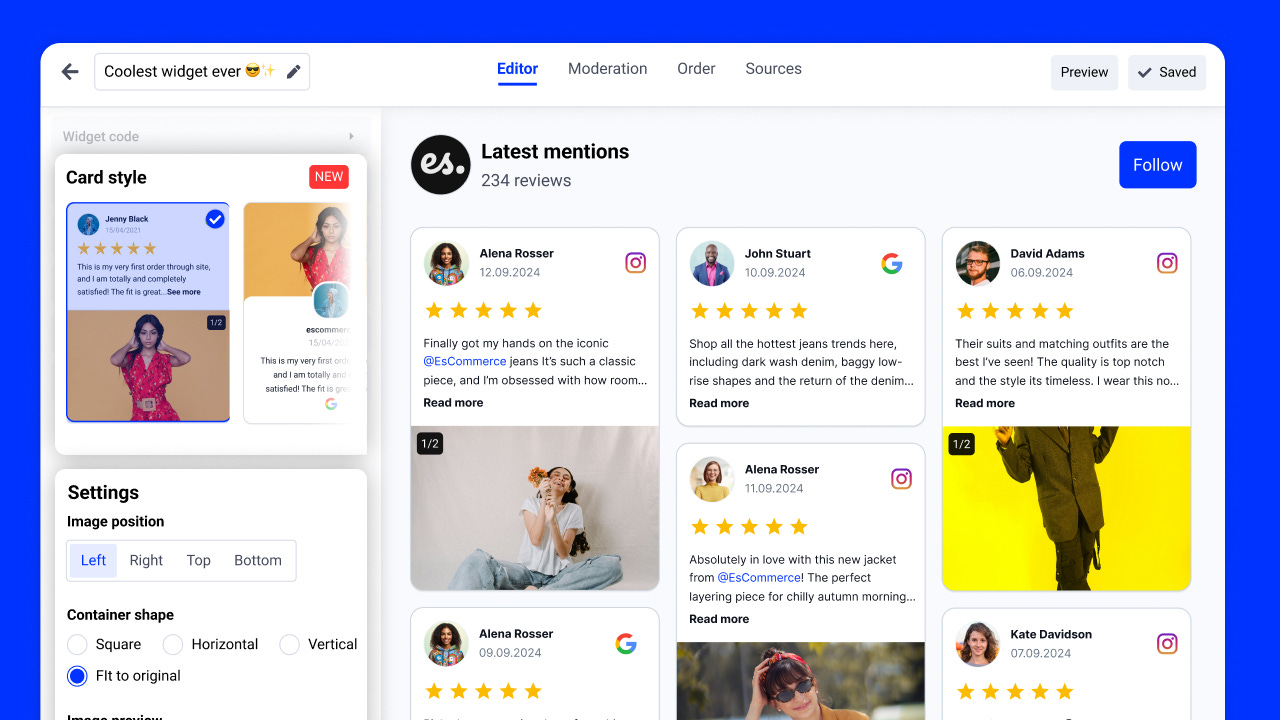Switch to the Editor tab

coord(517,69)
